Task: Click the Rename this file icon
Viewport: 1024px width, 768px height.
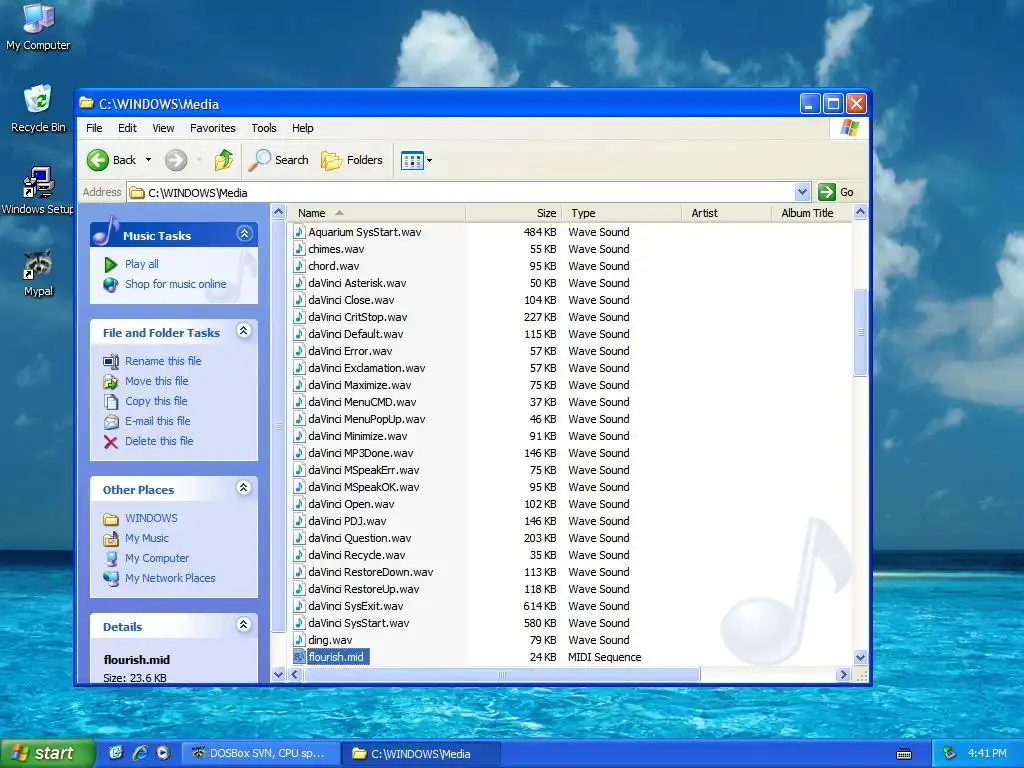Action: coord(111,361)
